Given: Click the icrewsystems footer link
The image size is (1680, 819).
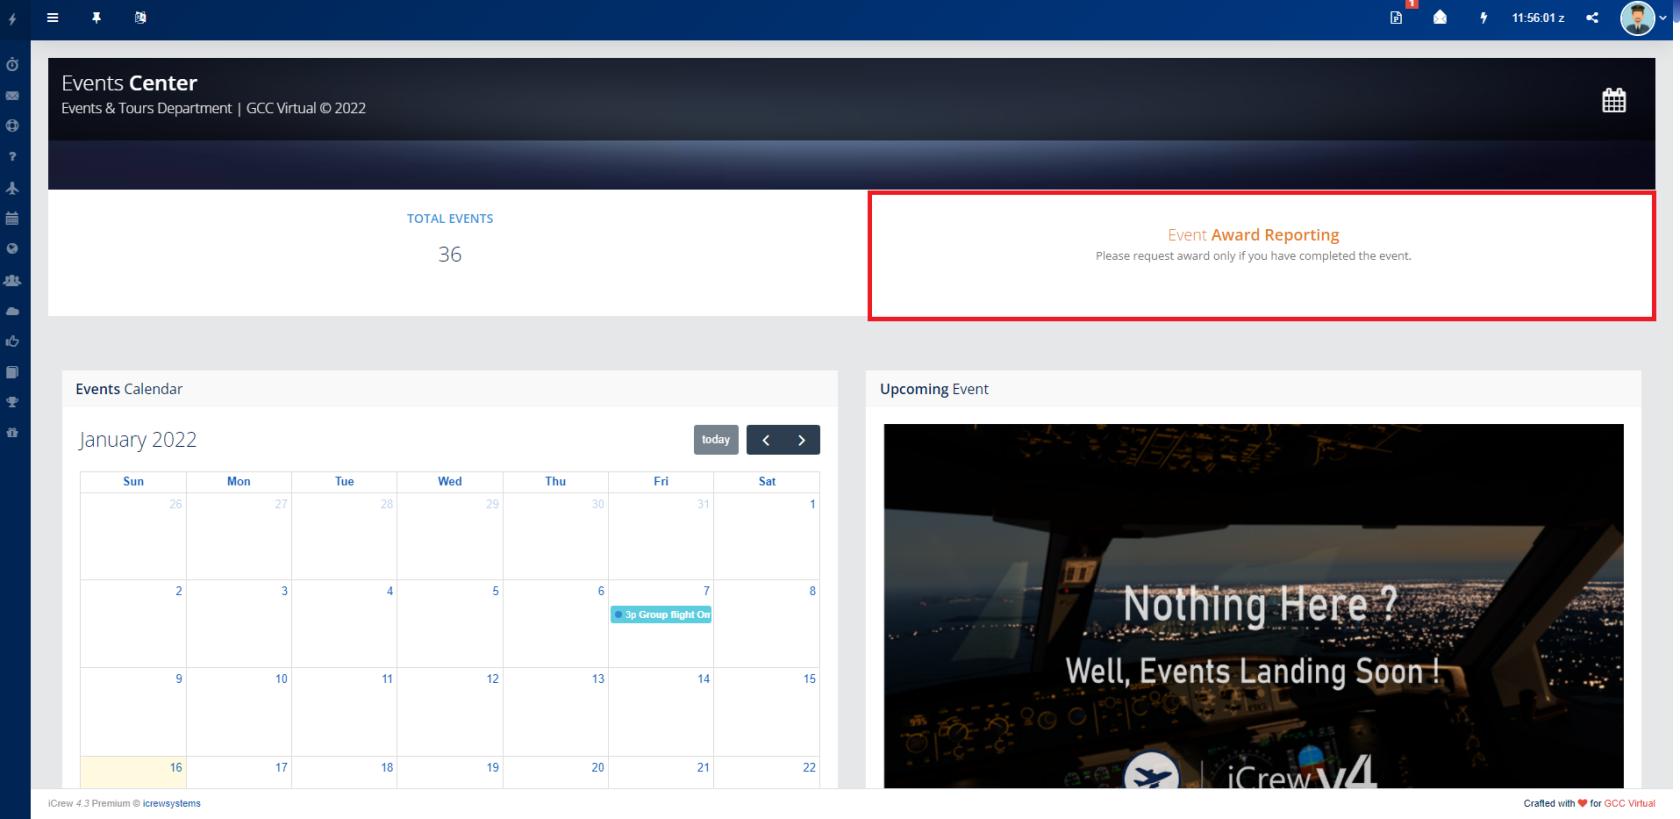Looking at the screenshot, I should click(172, 804).
